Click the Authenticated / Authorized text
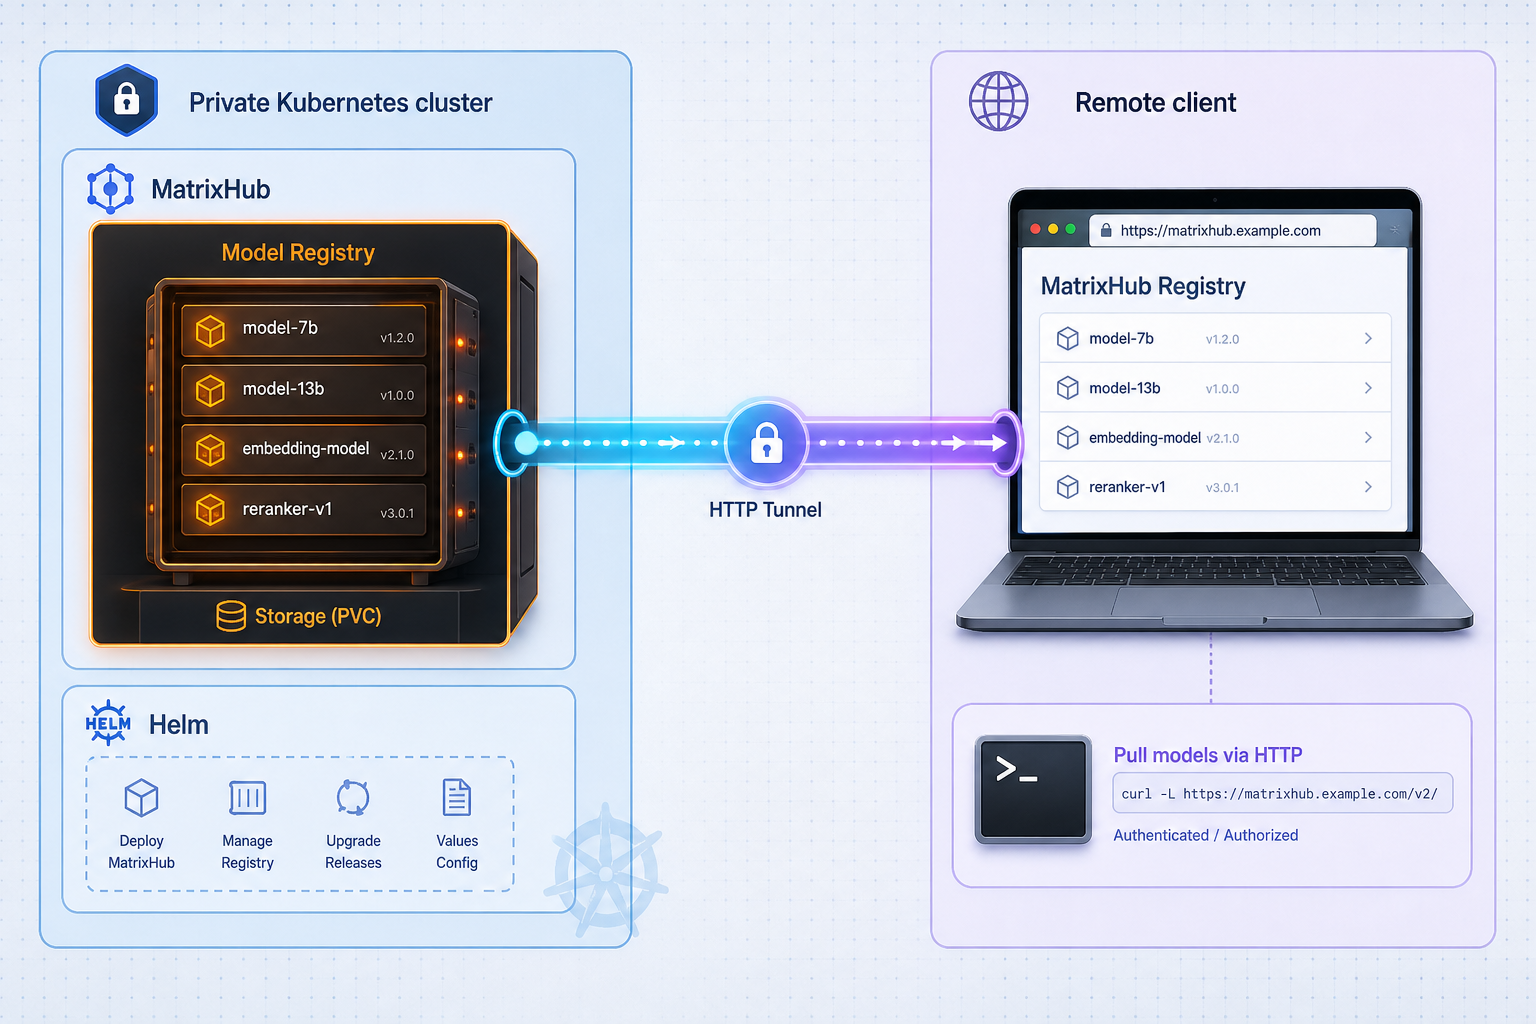Screen dimensions: 1536x1024 pos(1206,835)
